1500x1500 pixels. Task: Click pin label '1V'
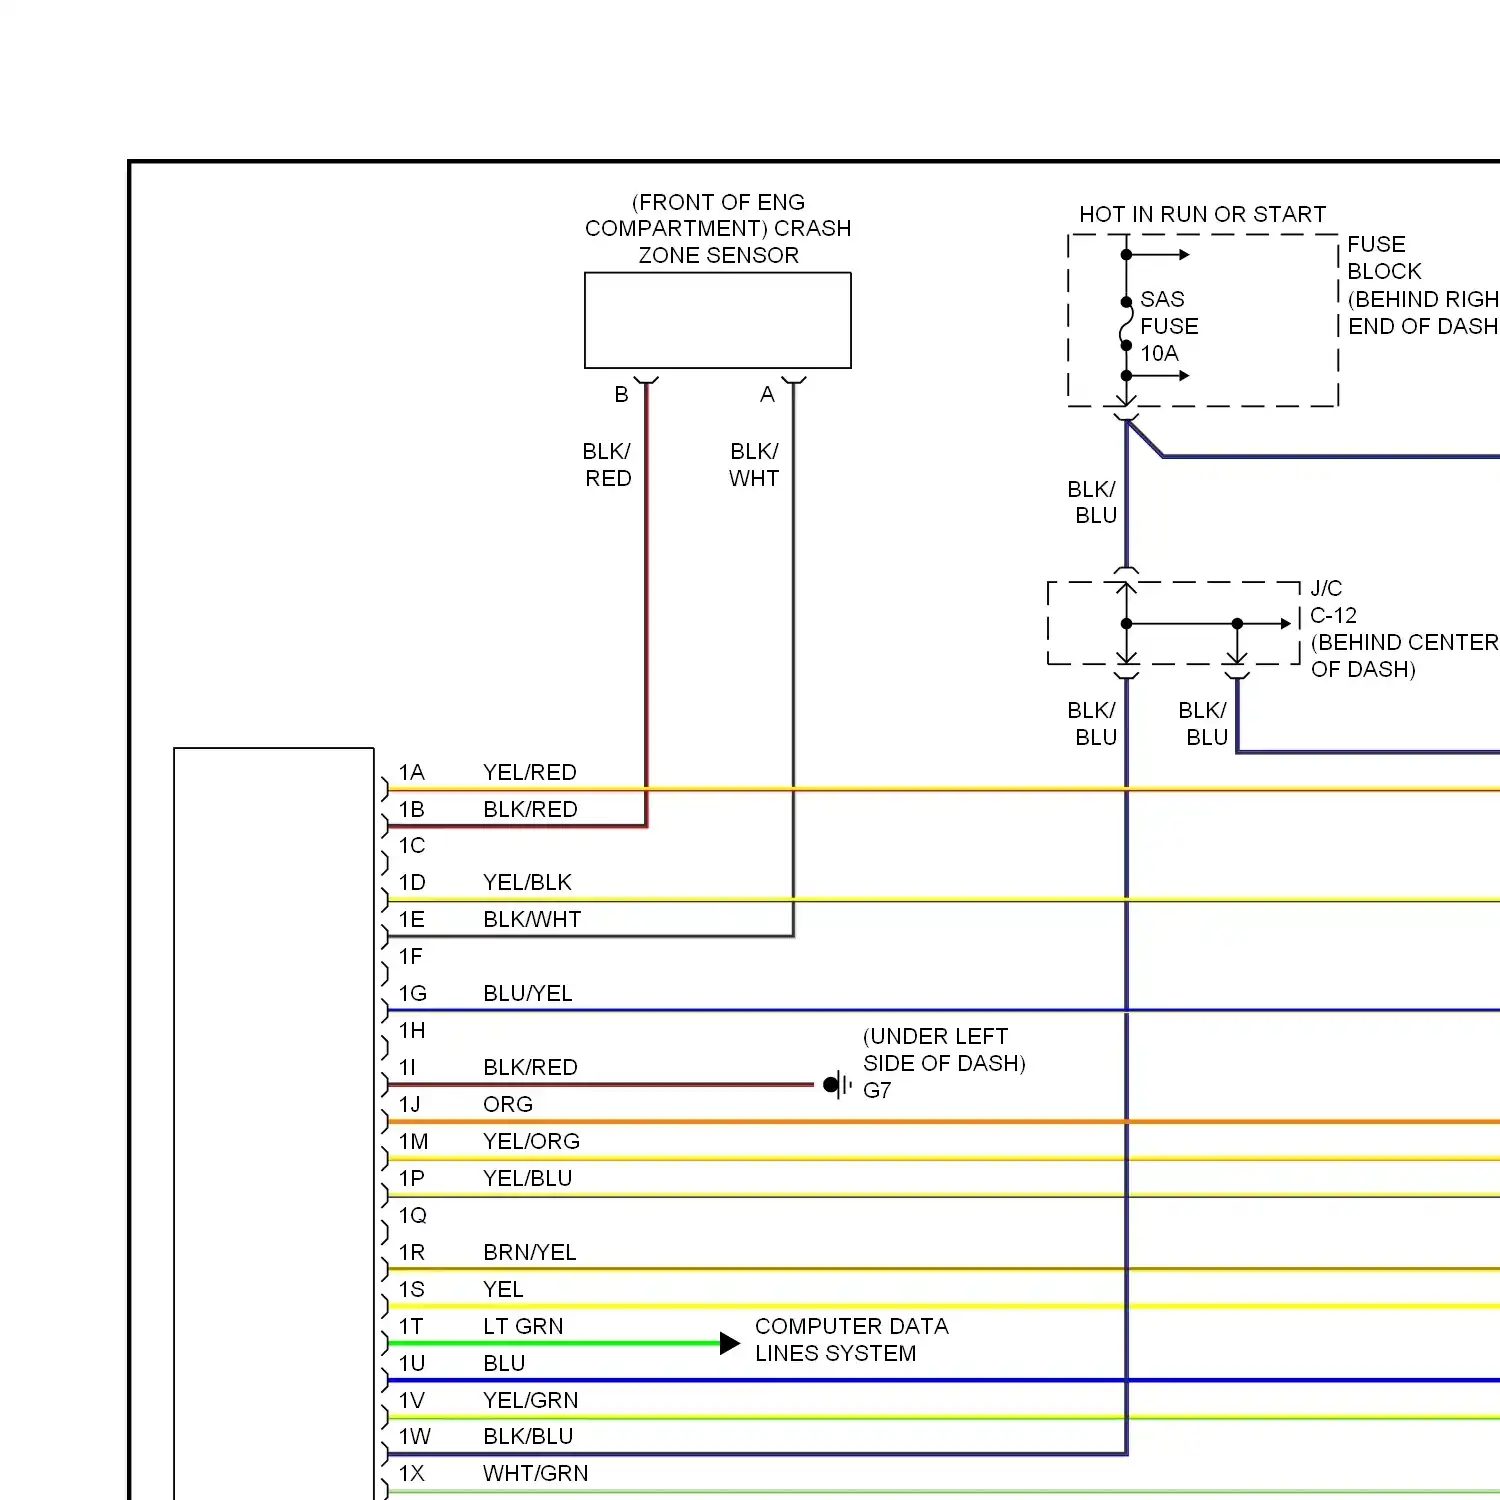[412, 1401]
